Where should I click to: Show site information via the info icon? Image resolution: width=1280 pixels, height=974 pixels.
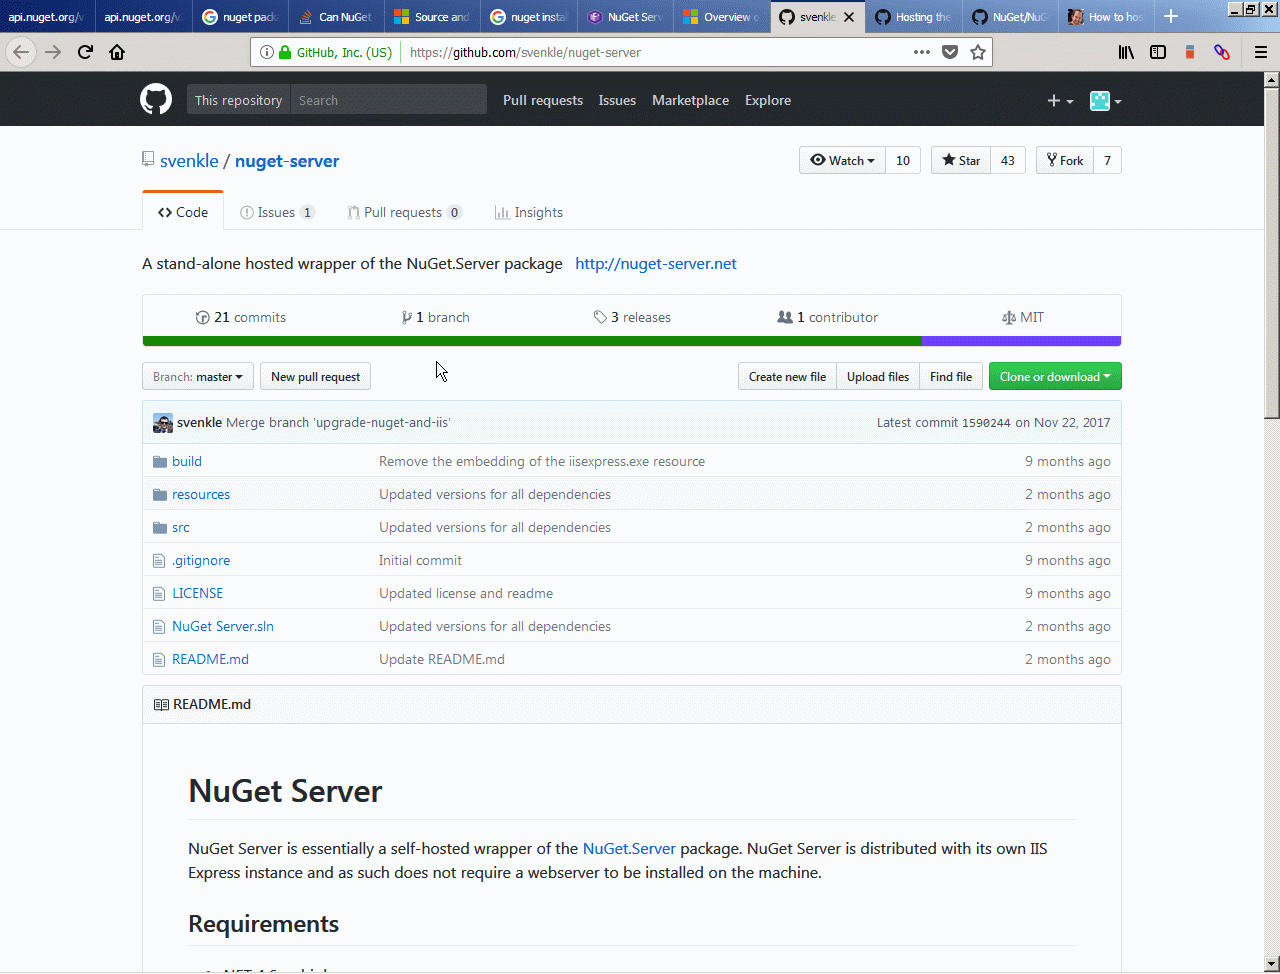267,52
